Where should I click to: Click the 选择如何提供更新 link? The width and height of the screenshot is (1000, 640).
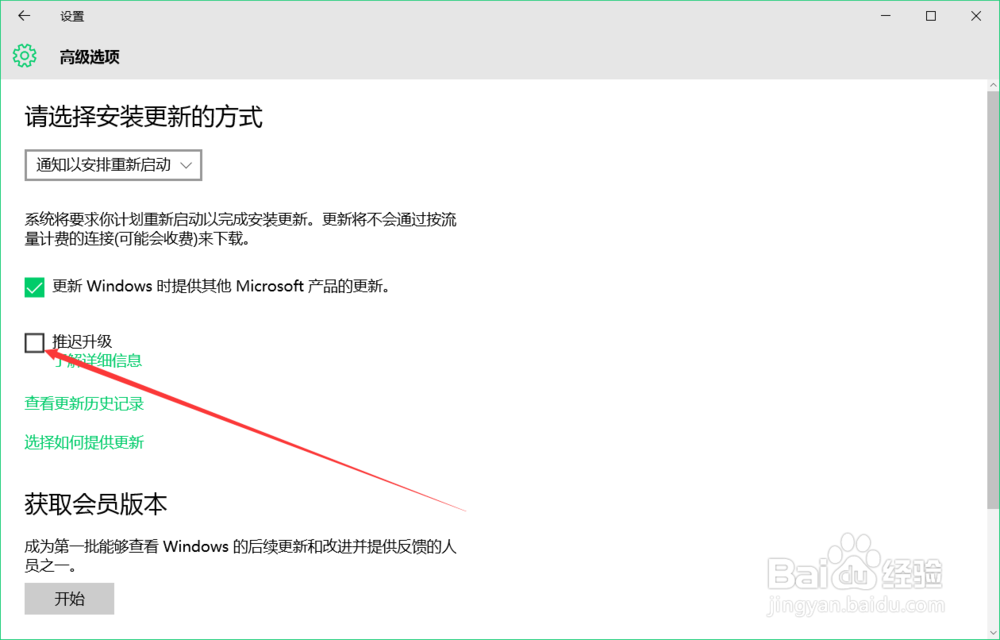[84, 442]
